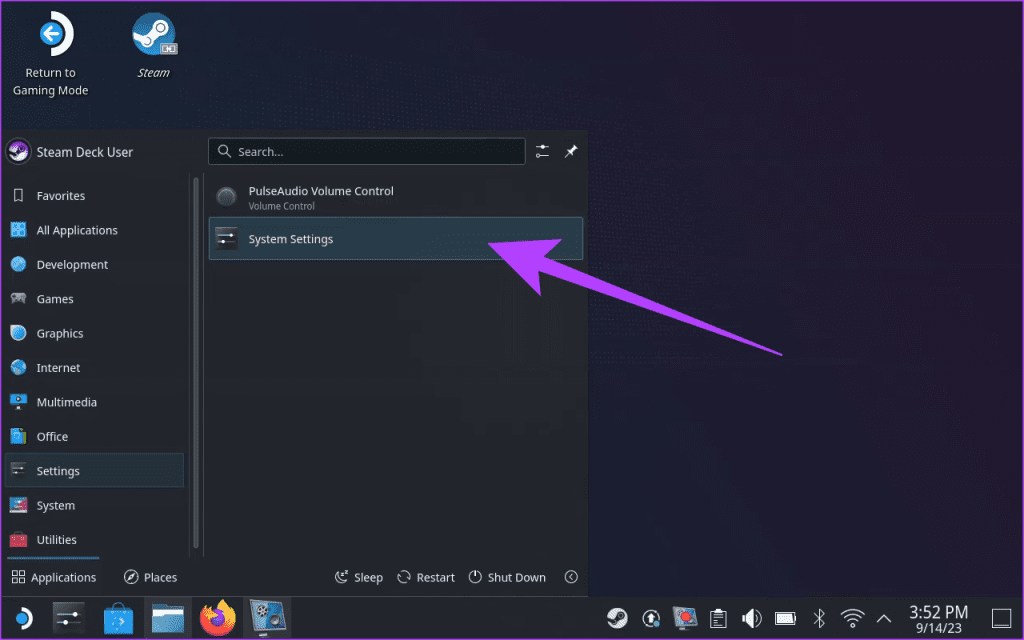Click the Shut Down button

click(507, 577)
